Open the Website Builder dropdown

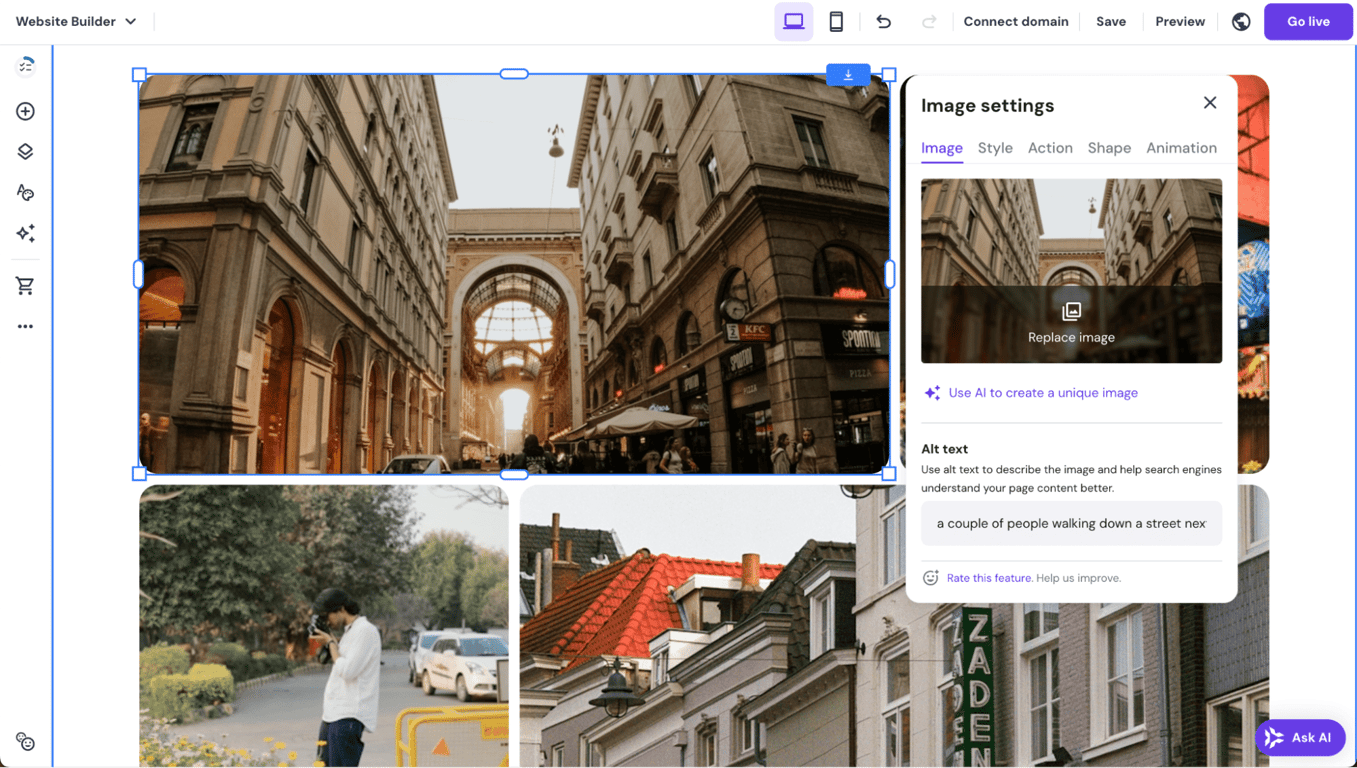76,20
